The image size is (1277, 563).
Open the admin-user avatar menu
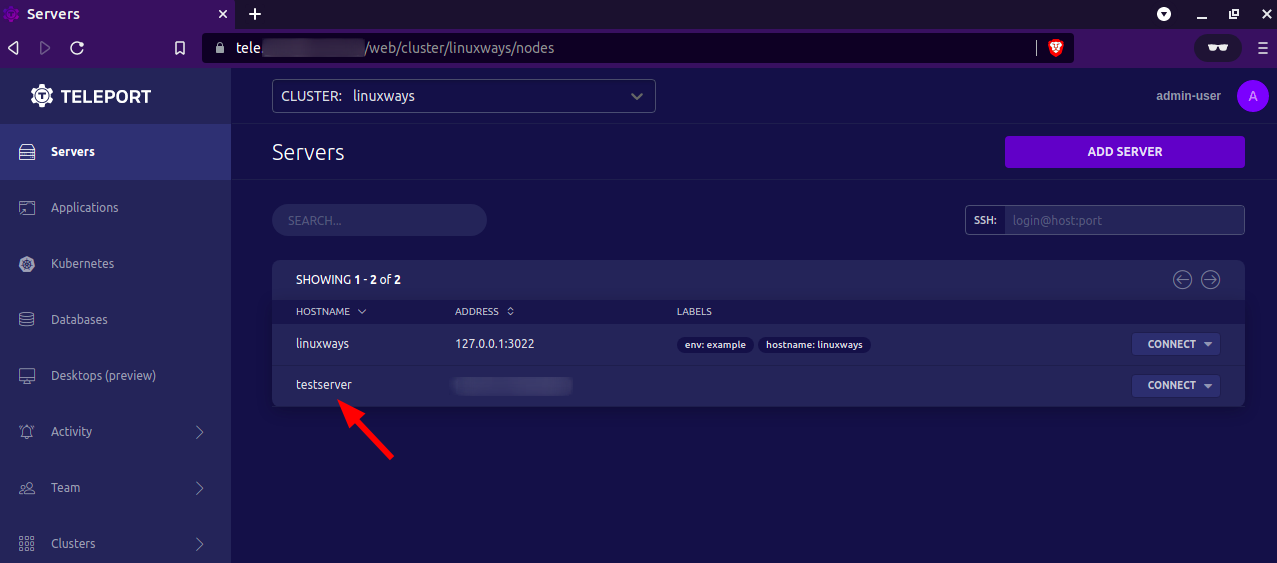[1253, 96]
